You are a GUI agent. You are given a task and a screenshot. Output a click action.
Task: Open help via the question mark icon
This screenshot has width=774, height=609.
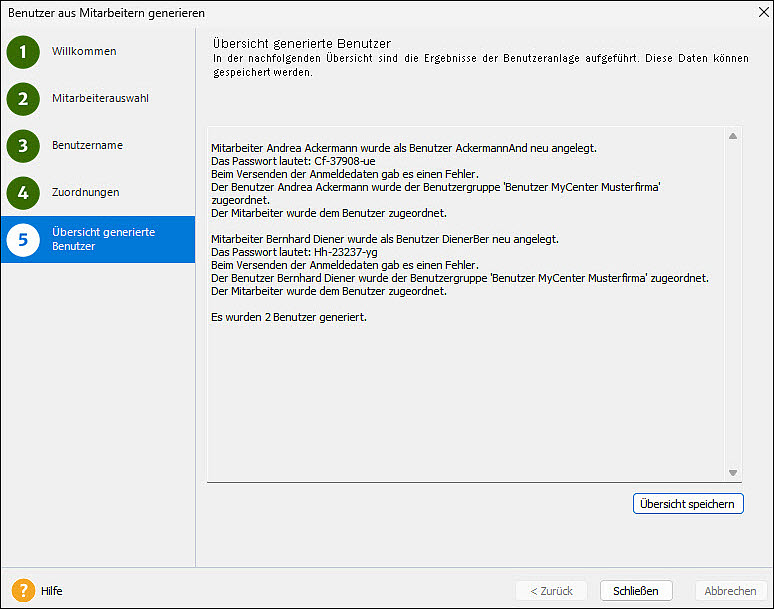click(x=23, y=591)
